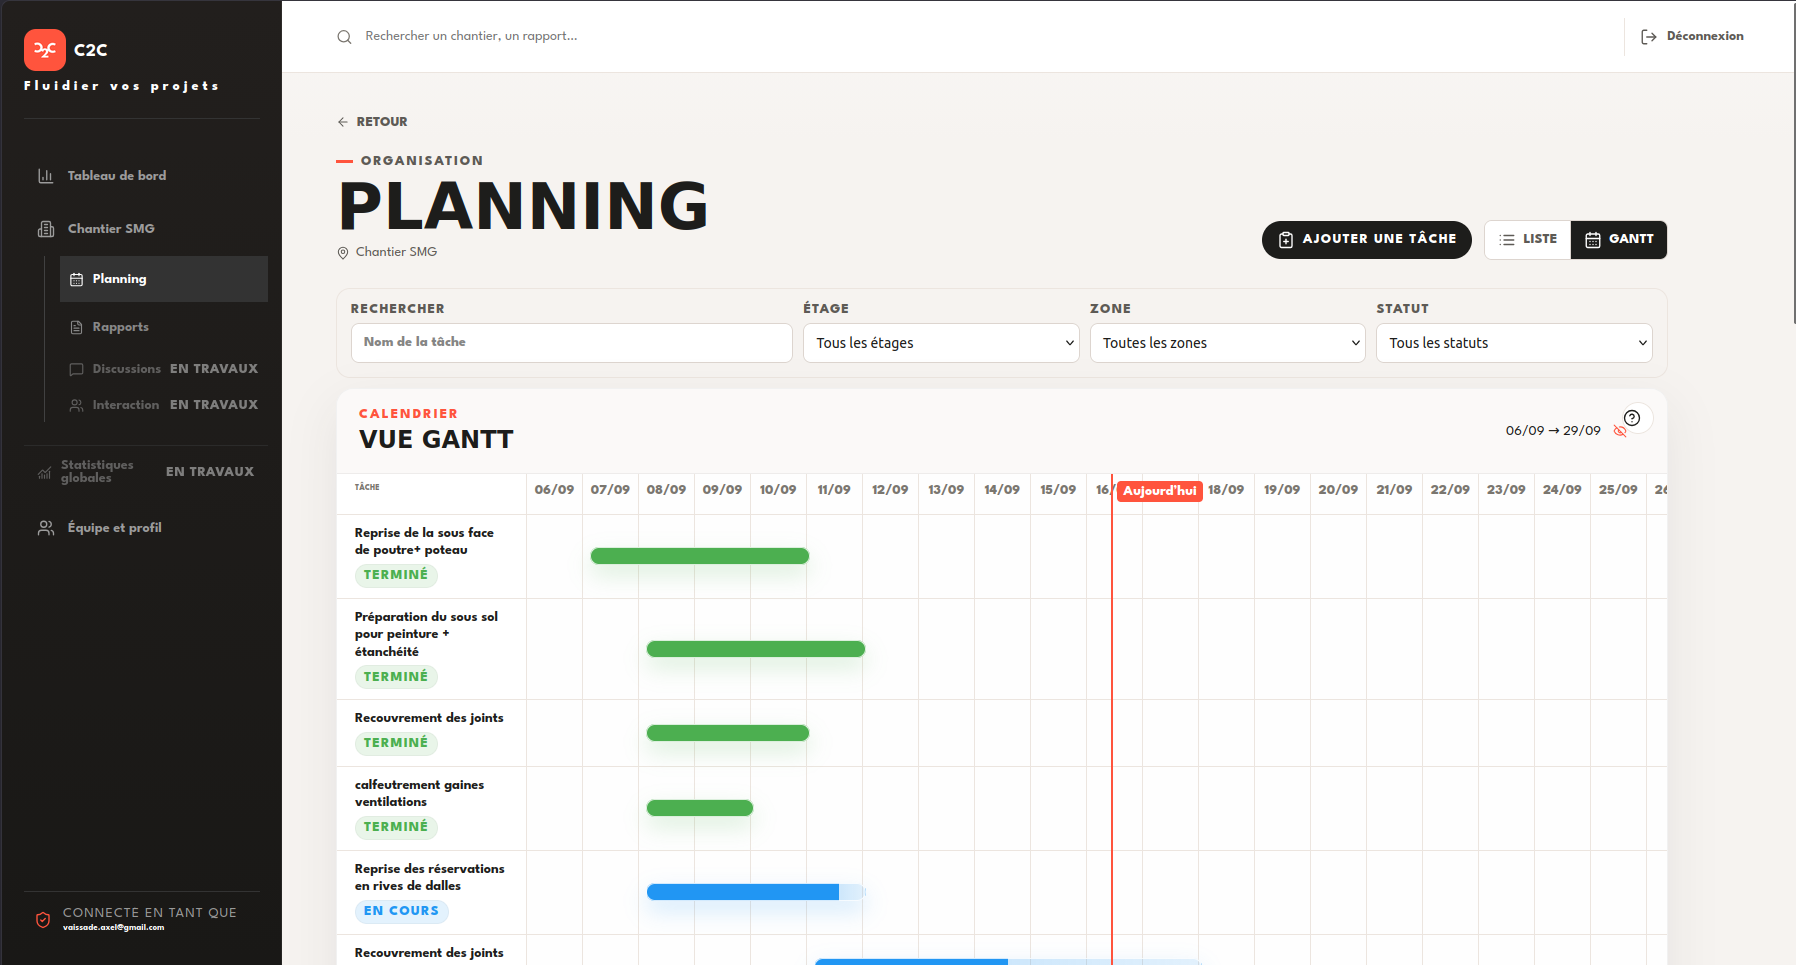Click the Chantier SMG building icon
Viewport: 1796px width, 965px height.
[x=46, y=229]
